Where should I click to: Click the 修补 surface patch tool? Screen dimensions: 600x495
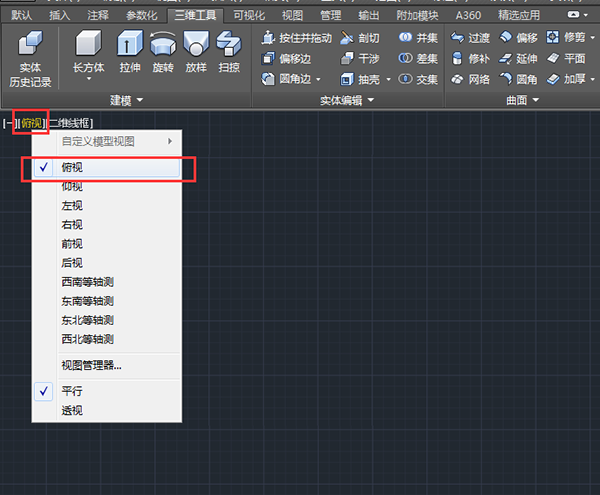click(x=470, y=59)
